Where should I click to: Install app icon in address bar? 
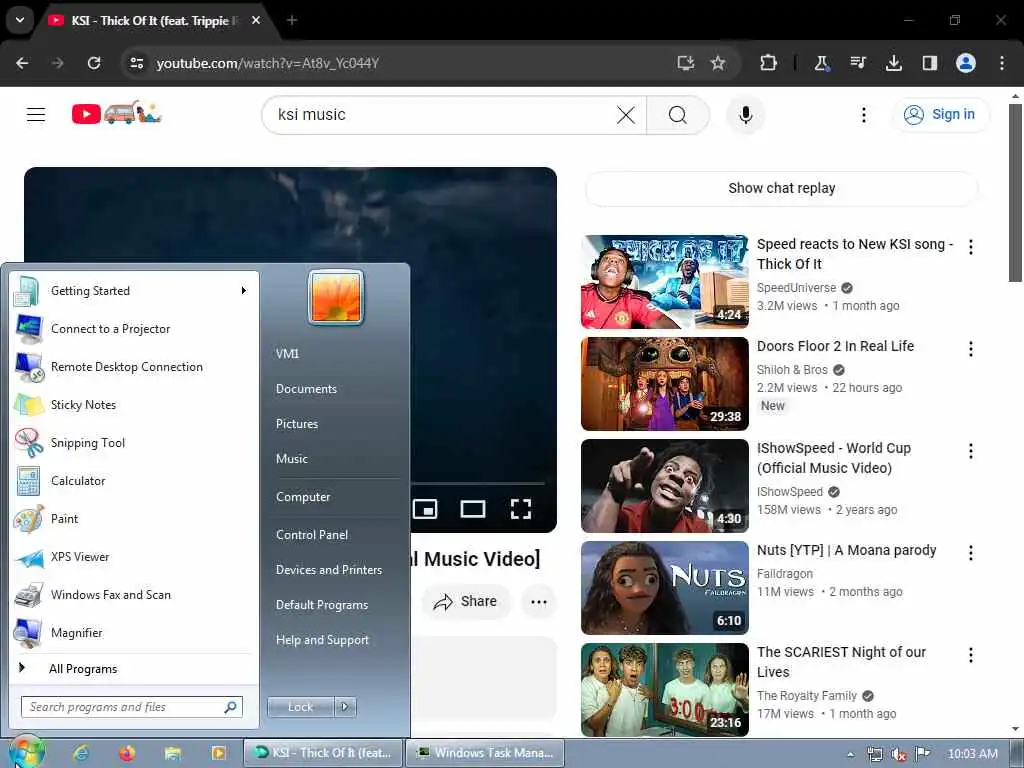coord(685,63)
